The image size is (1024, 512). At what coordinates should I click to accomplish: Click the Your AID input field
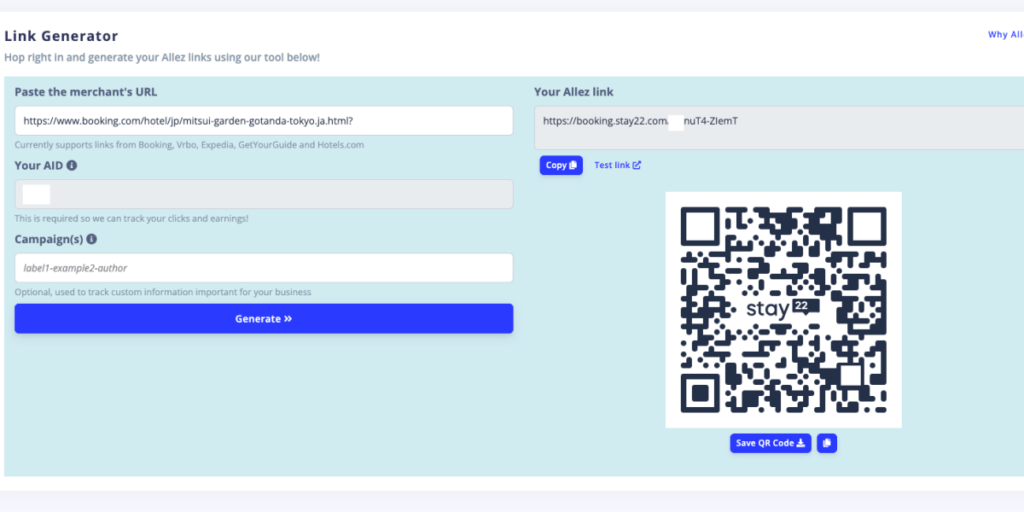point(264,194)
